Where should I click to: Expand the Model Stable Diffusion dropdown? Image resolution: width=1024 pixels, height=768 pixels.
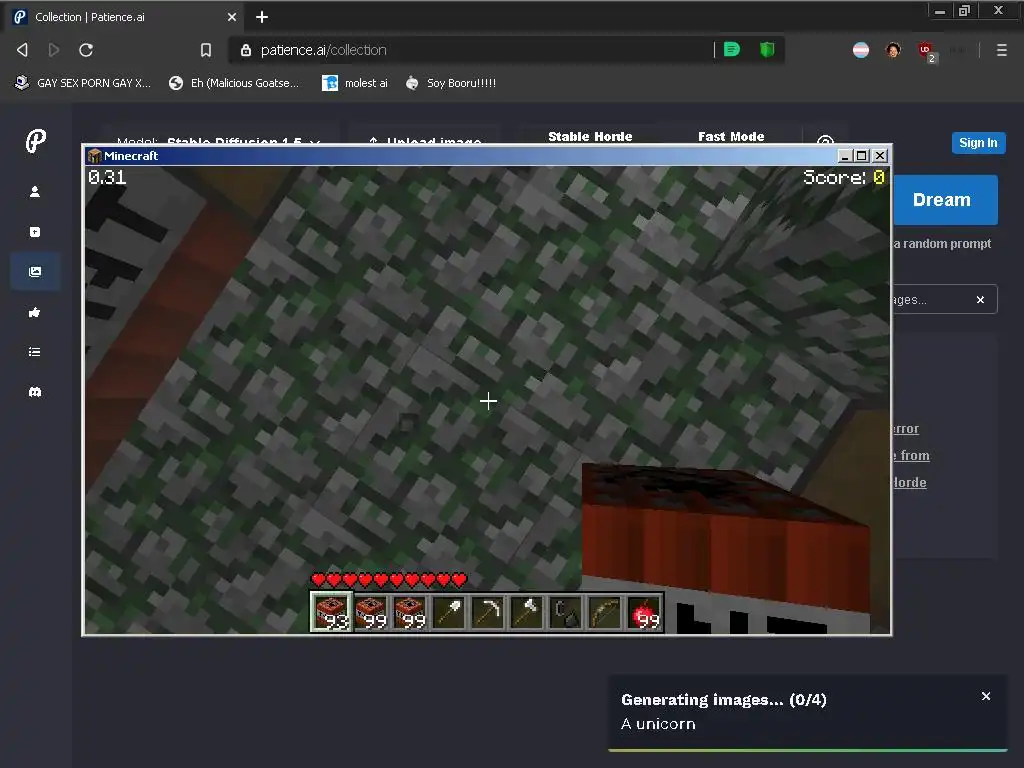[x=219, y=141]
